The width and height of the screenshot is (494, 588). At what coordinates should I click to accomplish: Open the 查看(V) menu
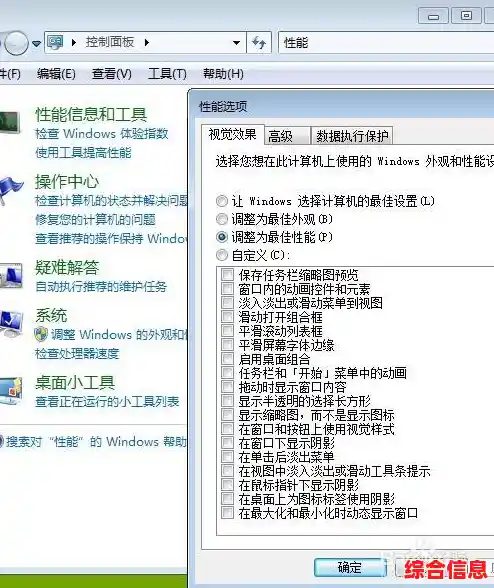(111, 74)
